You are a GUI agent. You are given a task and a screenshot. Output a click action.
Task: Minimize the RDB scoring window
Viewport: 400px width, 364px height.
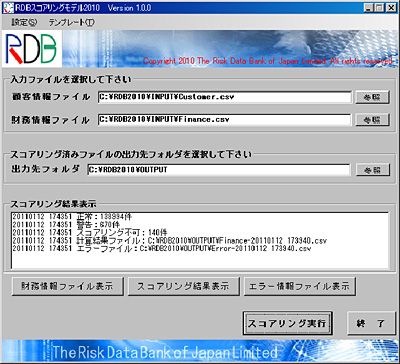pyautogui.click(x=369, y=8)
